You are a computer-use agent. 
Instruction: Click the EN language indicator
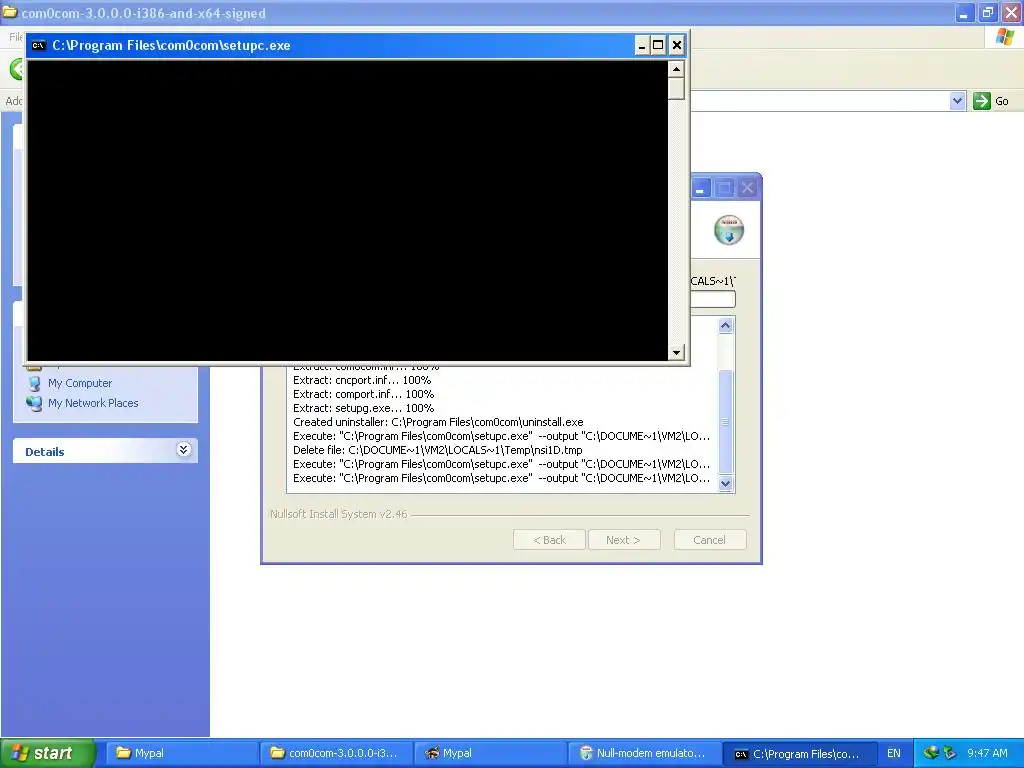893,753
